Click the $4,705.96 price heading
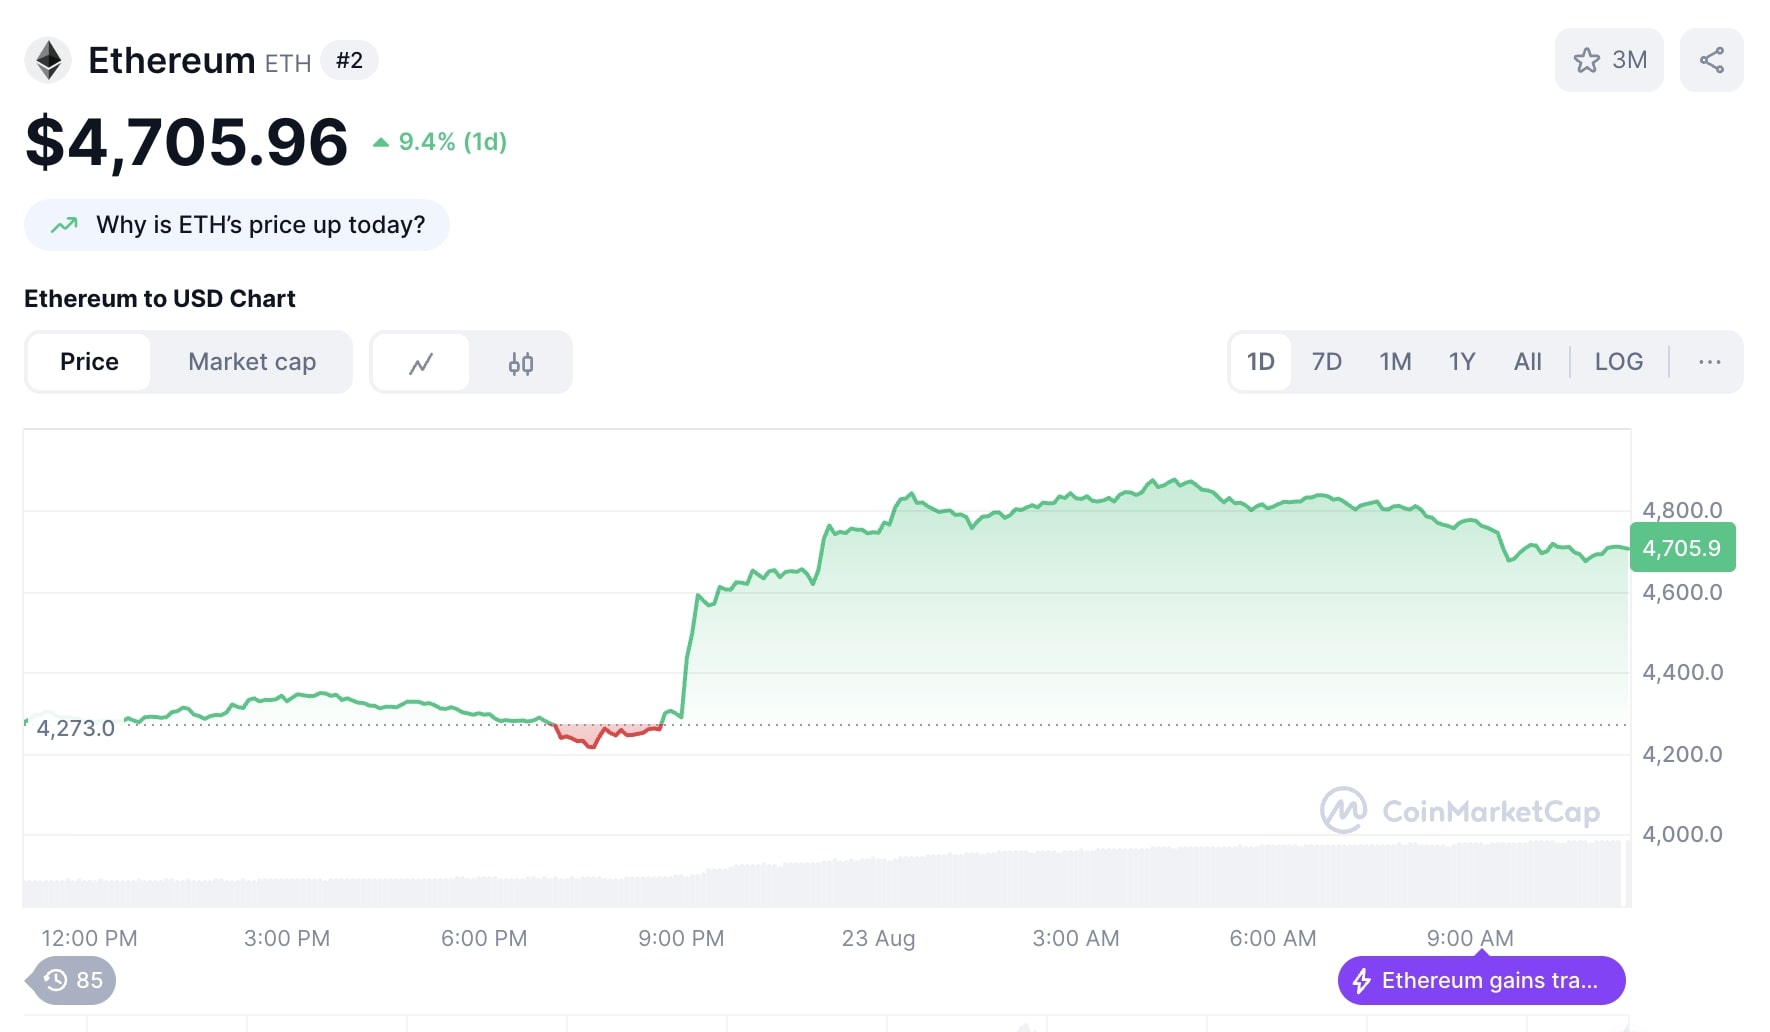This screenshot has height=1032, width=1770. coord(187,142)
